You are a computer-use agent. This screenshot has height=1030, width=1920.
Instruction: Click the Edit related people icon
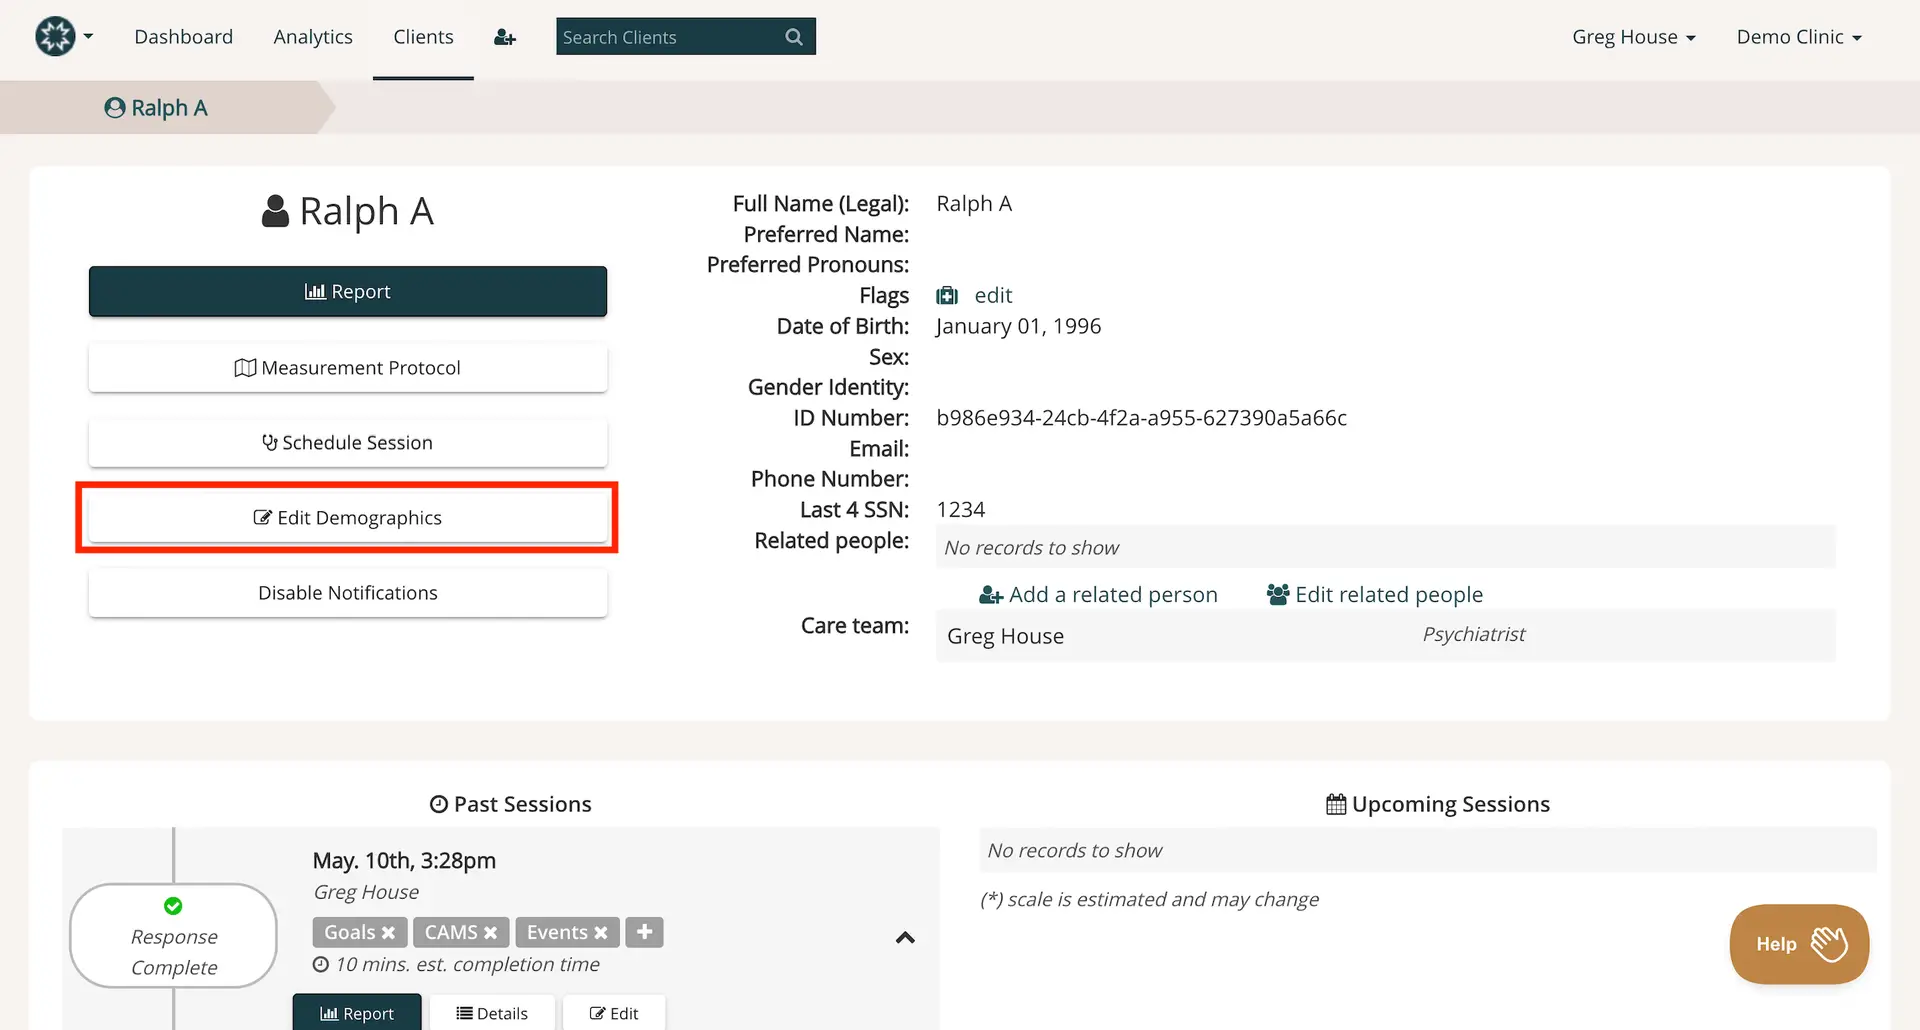coord(1276,593)
